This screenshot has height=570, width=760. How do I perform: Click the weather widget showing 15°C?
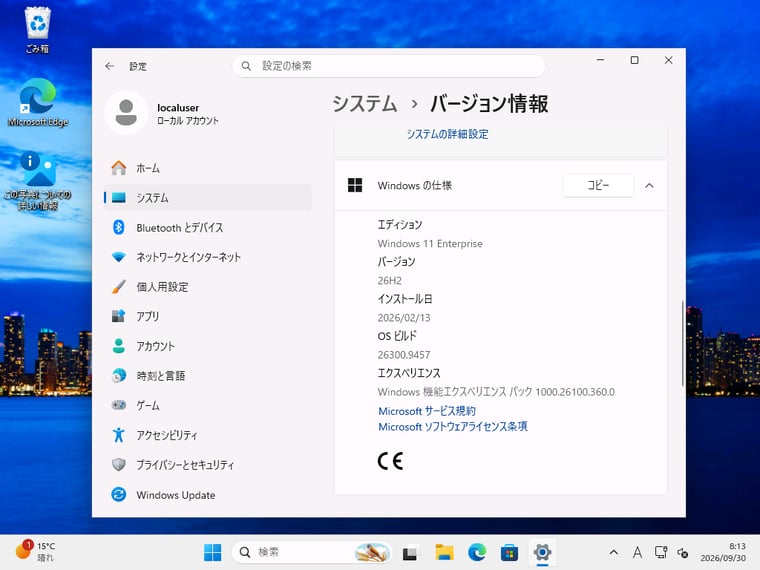click(36, 552)
